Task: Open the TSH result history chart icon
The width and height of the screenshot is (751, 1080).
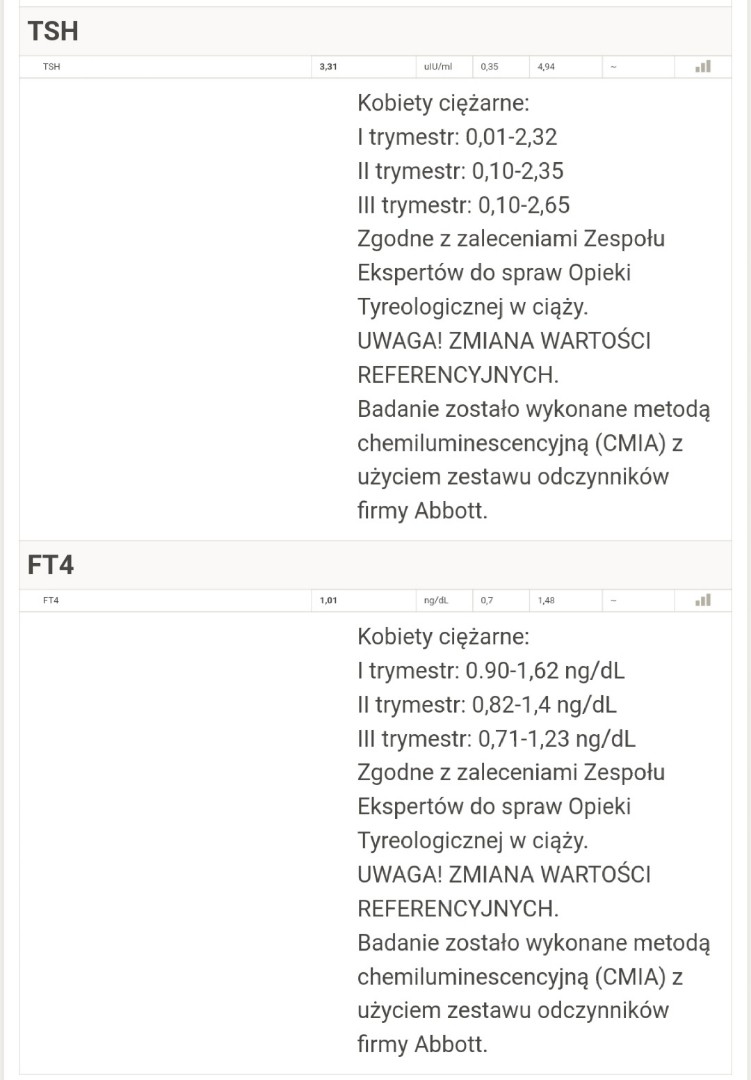Action: click(703, 66)
